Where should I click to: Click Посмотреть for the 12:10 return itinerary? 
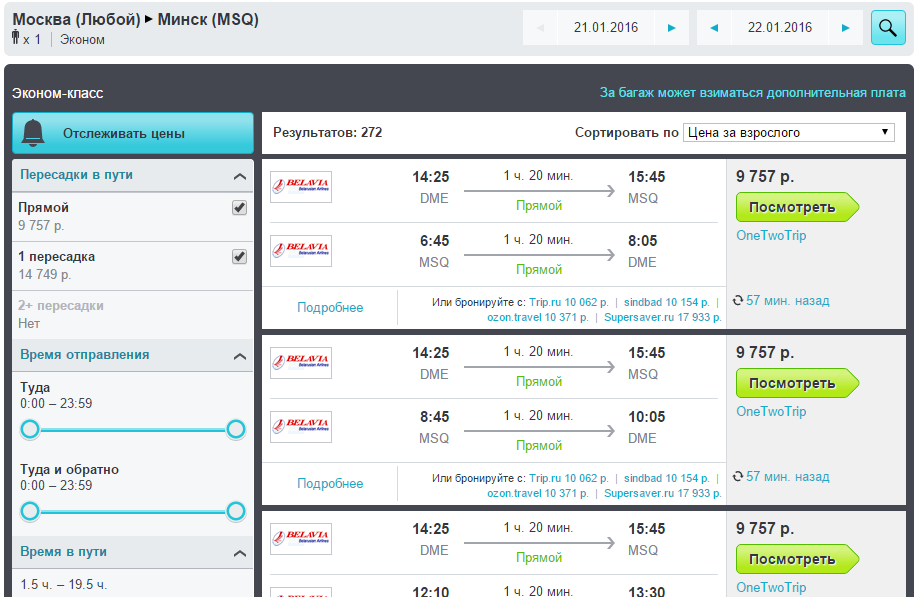pyautogui.click(x=797, y=559)
